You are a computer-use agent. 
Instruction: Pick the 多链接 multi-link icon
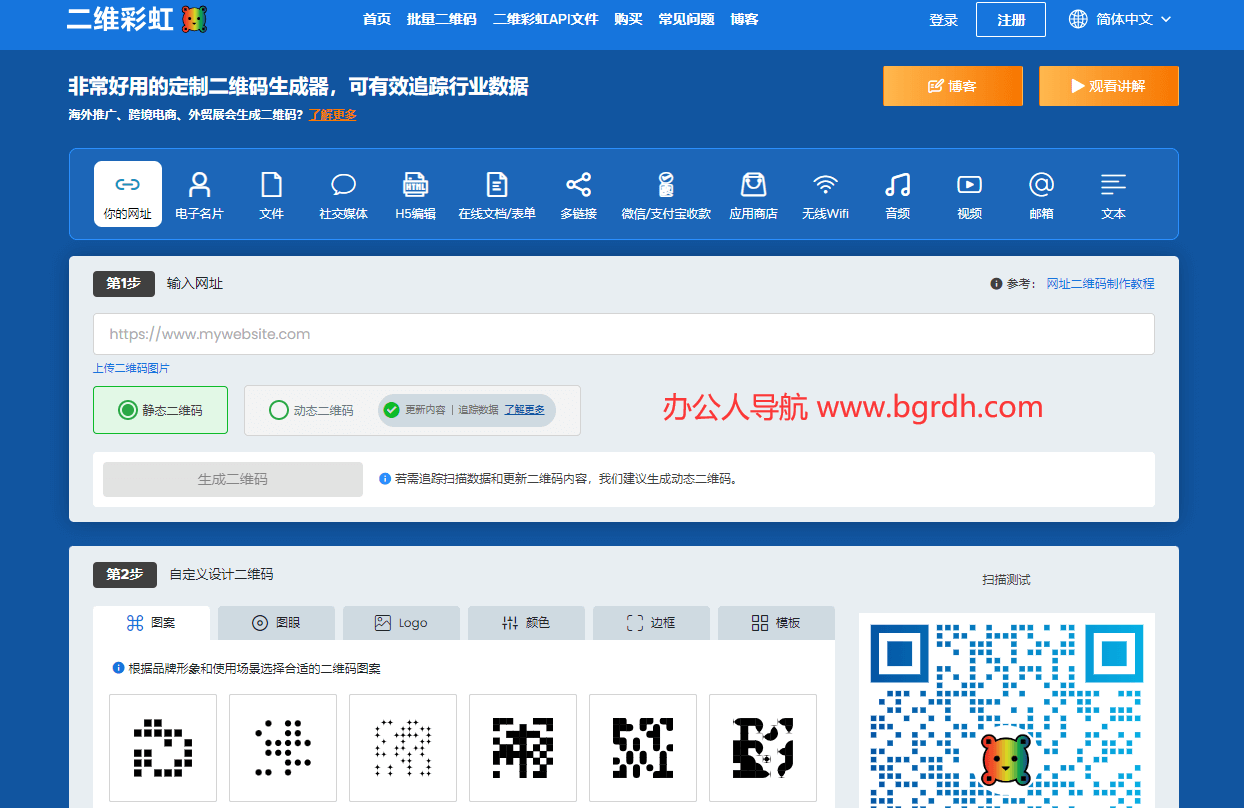click(578, 195)
